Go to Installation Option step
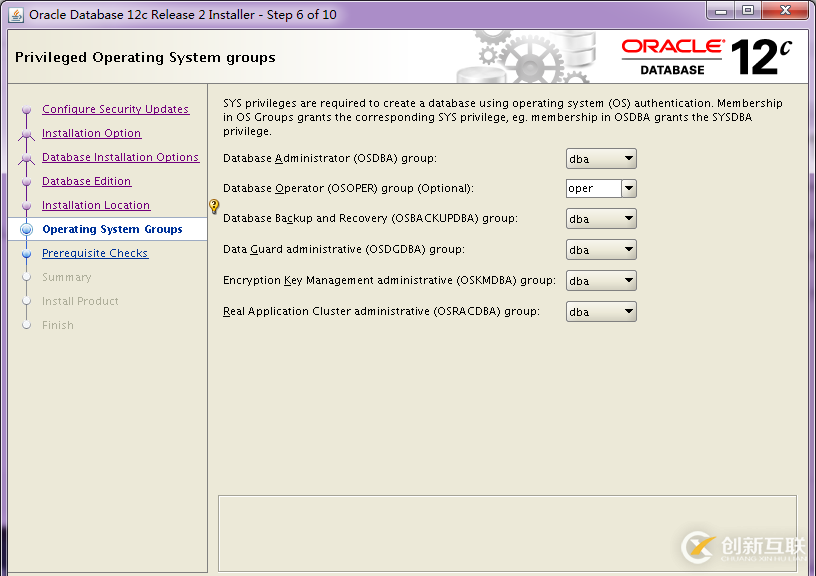This screenshot has height=576, width=816. (x=92, y=133)
